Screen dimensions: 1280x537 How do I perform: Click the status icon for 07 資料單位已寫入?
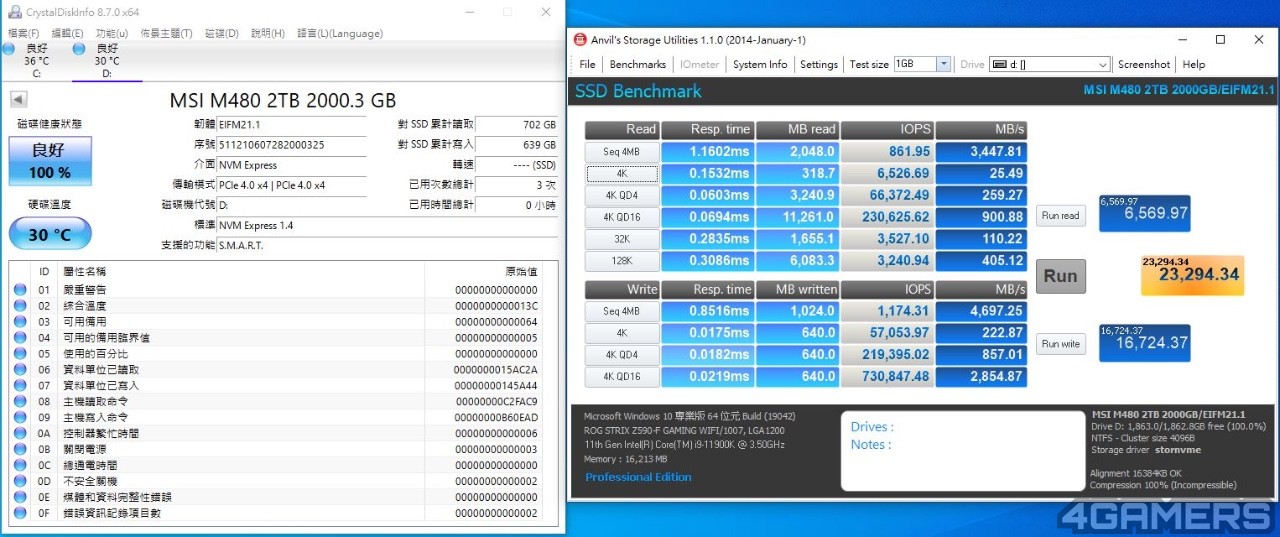tap(21, 386)
